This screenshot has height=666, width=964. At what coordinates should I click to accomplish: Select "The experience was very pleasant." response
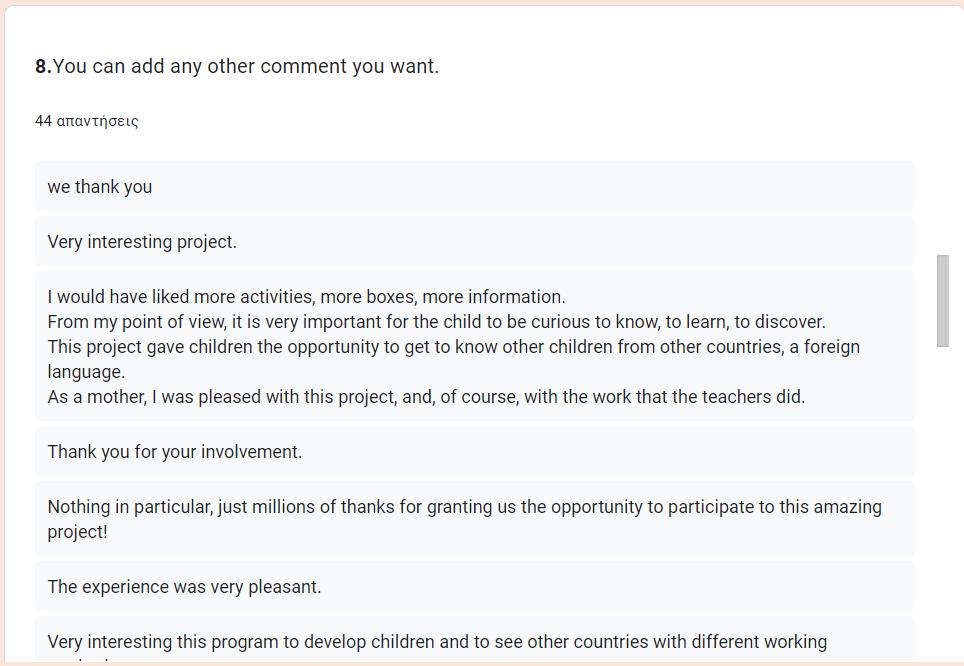[x=184, y=587]
